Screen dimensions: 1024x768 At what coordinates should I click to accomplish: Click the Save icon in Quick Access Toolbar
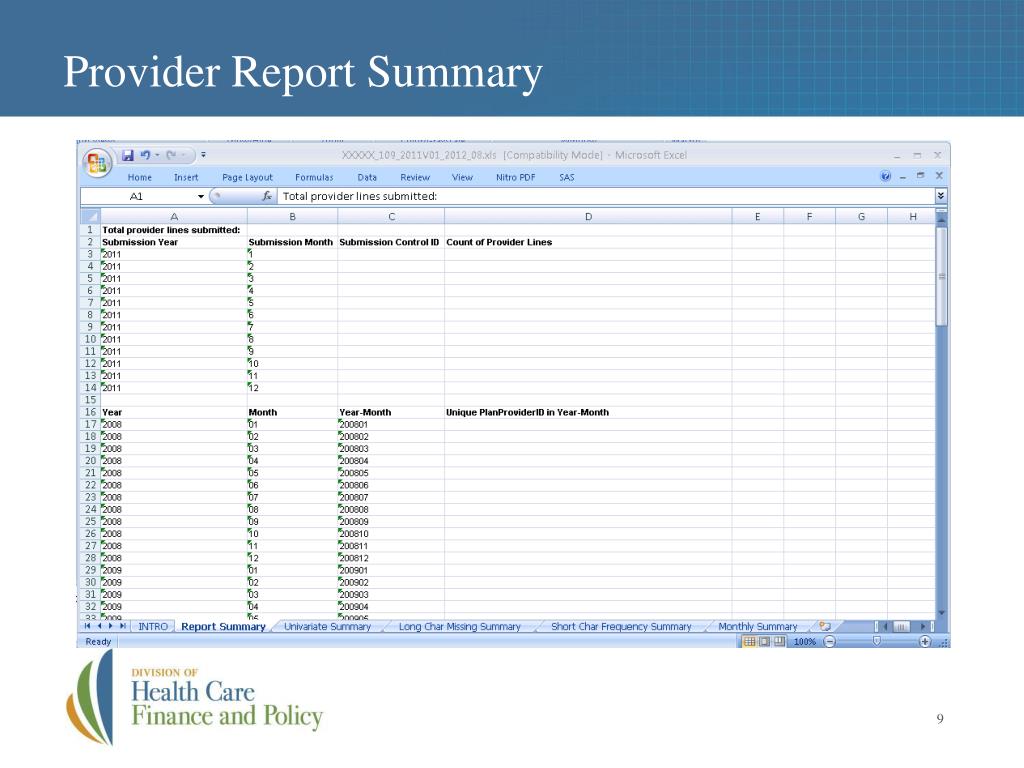(127, 155)
